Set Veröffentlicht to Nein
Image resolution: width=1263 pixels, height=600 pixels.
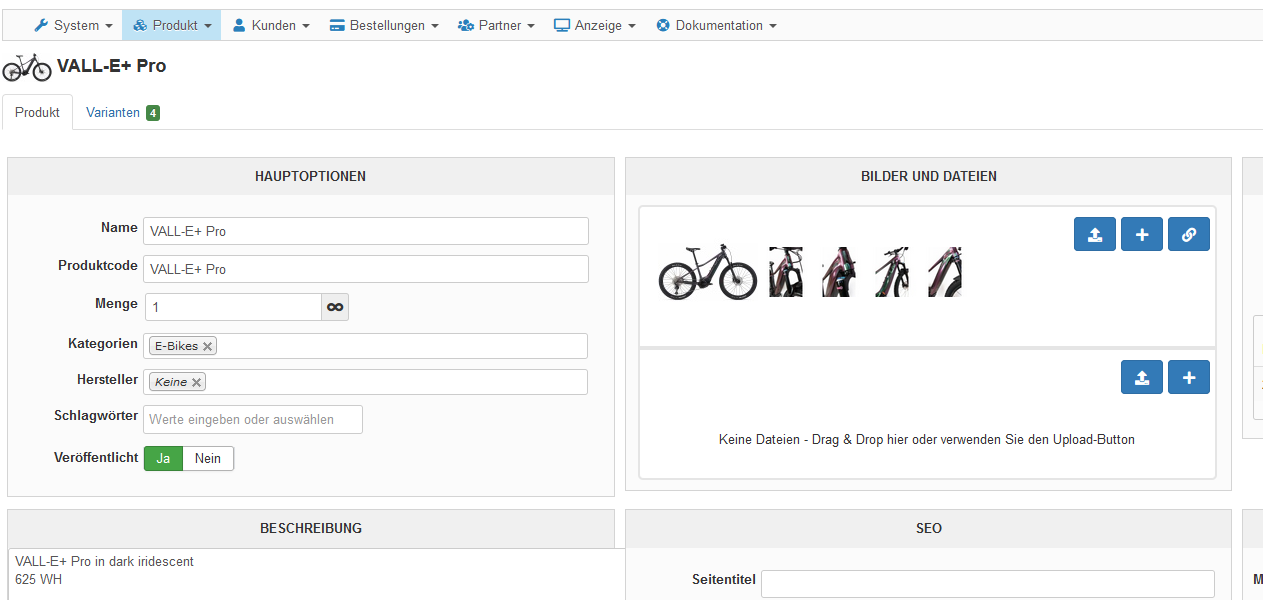click(x=208, y=458)
